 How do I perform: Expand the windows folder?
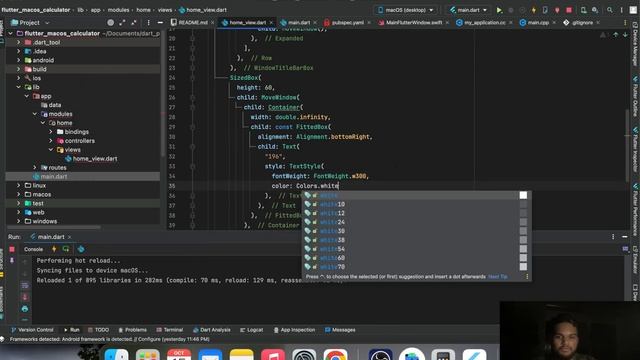point(18,221)
